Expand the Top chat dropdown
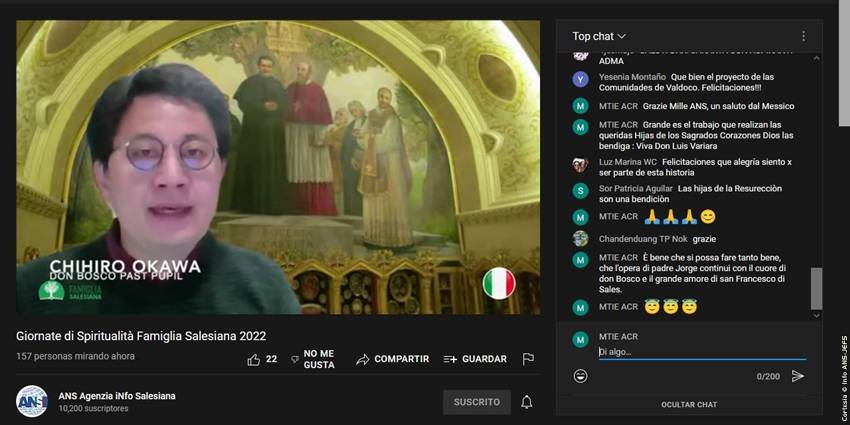This screenshot has width=850, height=425. [599, 36]
